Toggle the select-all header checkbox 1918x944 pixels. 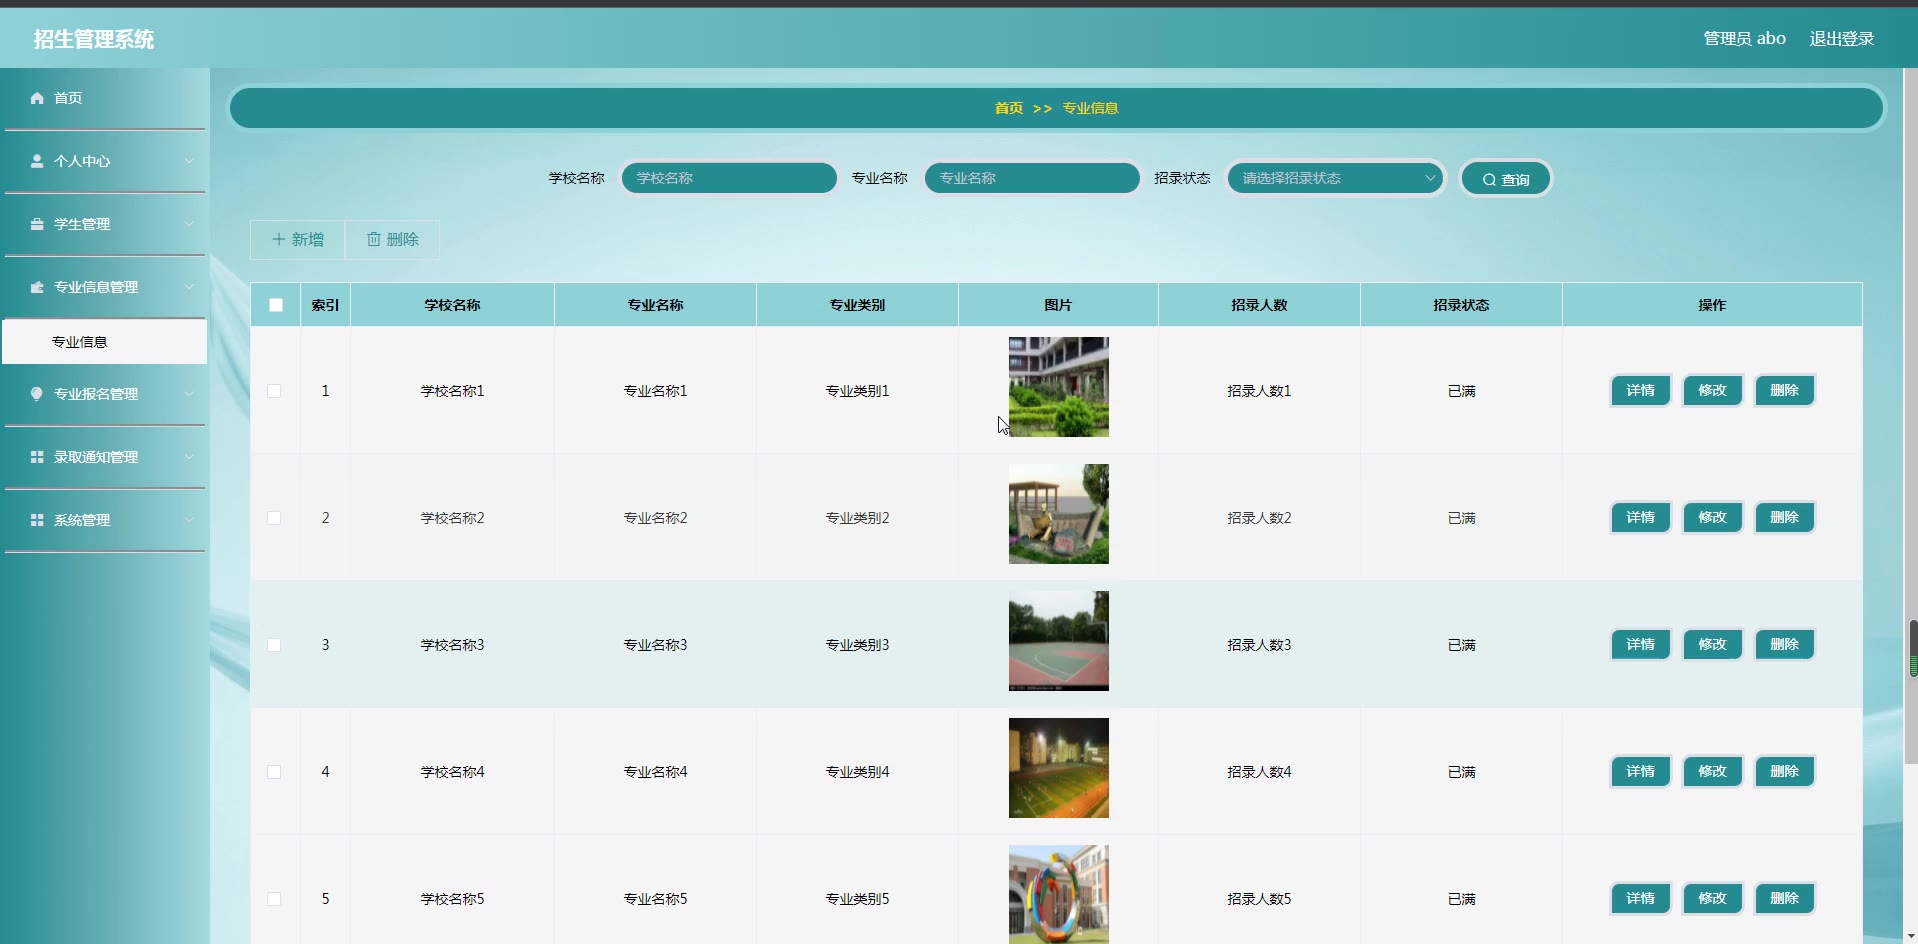[x=276, y=305]
